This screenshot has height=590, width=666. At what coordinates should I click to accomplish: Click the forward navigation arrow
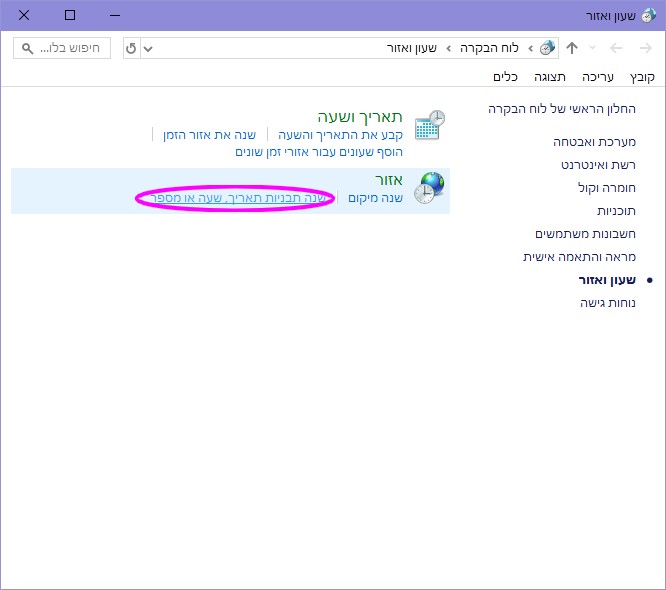click(x=616, y=48)
